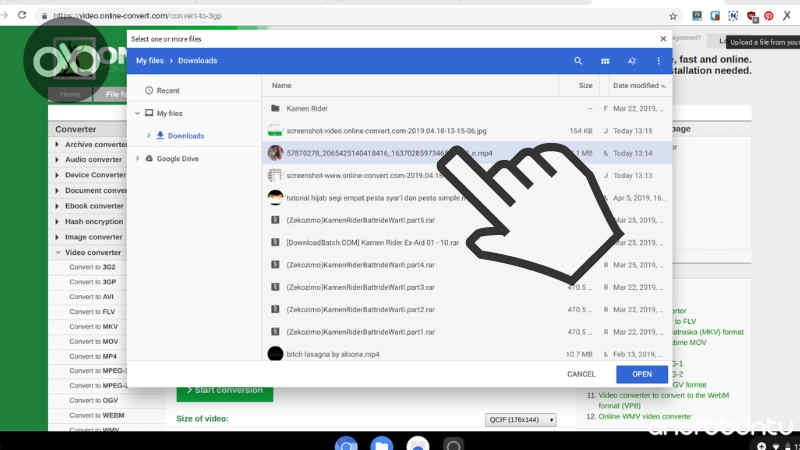Open Convert to AVI link

point(91,296)
